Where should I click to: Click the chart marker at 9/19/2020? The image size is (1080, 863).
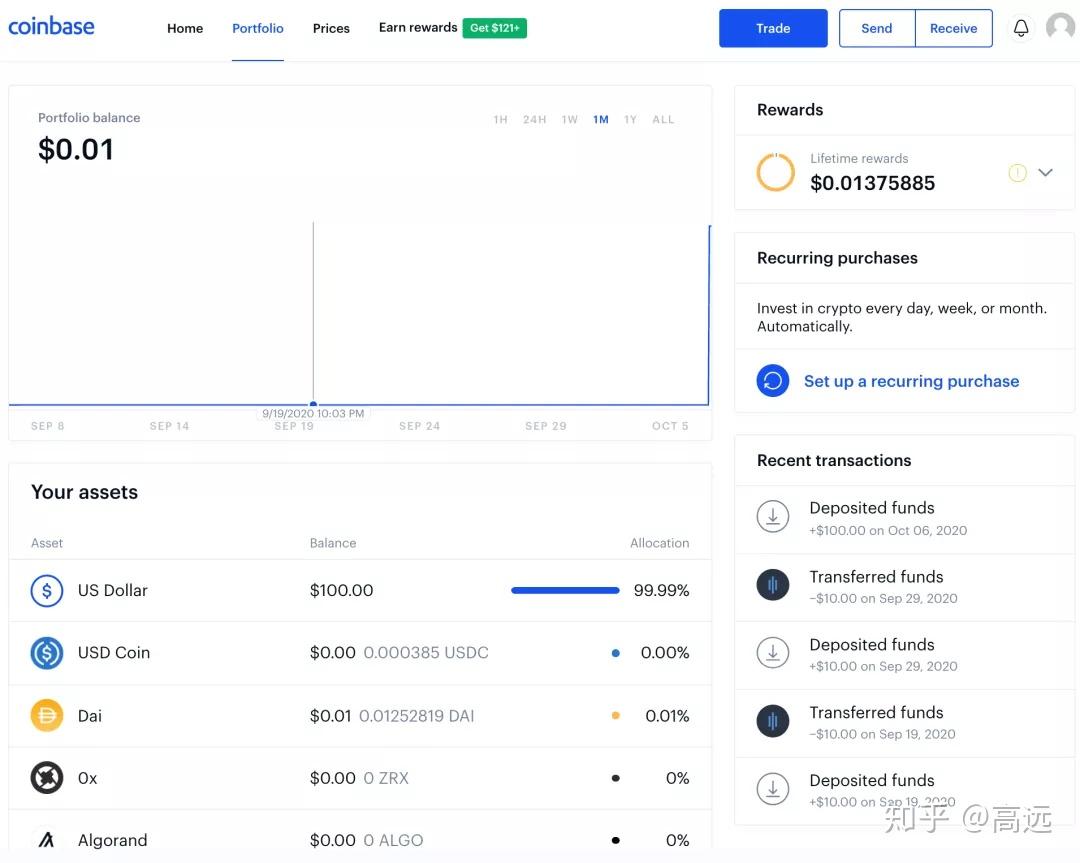313,404
